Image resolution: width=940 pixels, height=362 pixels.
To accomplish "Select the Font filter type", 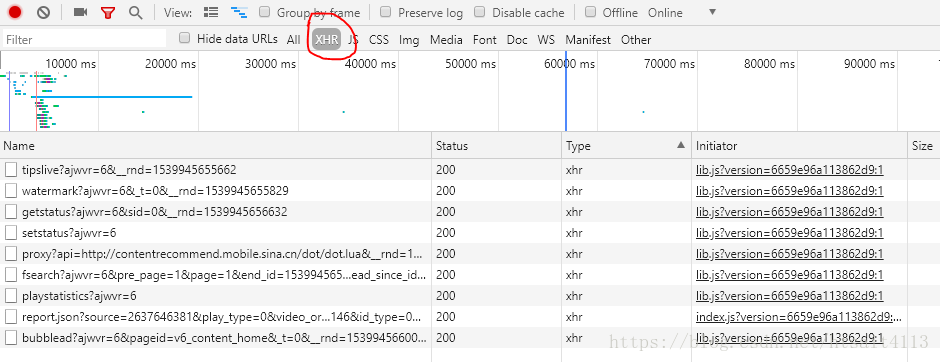I will tap(484, 40).
